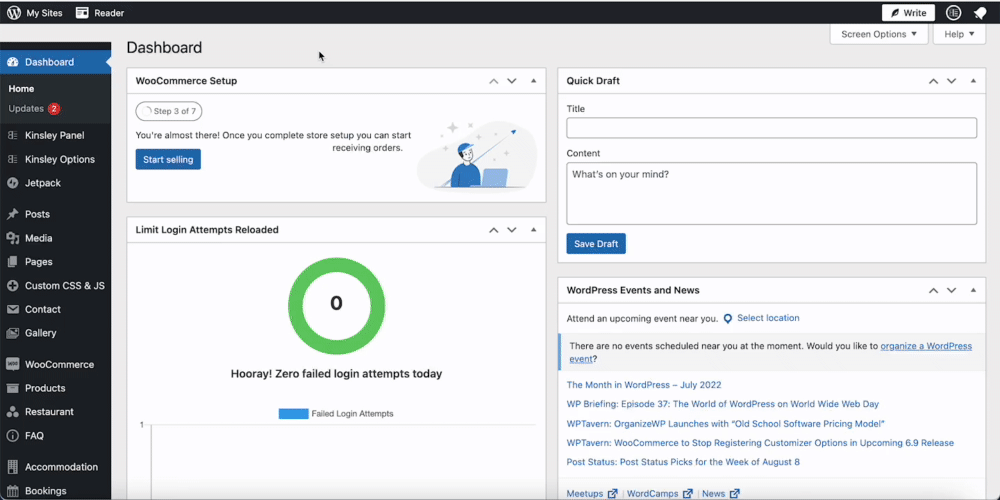
Task: Move Quick Draft widget up
Action: pyautogui.click(x=933, y=81)
